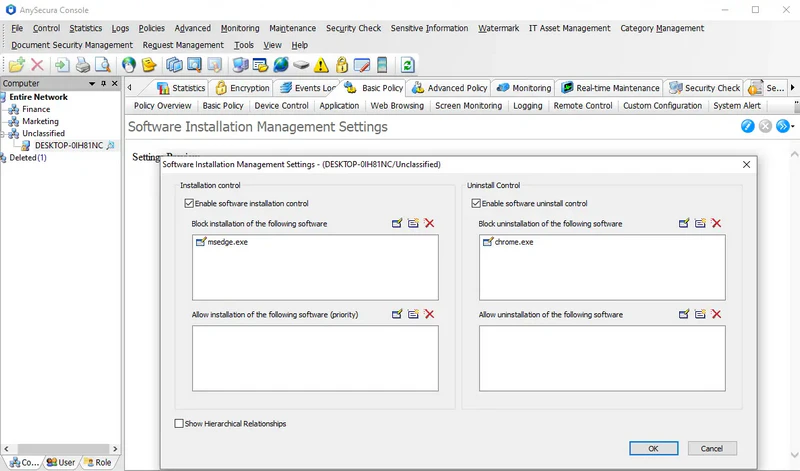
Task: Switch to the User bottom tab
Action: pyautogui.click(x=61, y=462)
